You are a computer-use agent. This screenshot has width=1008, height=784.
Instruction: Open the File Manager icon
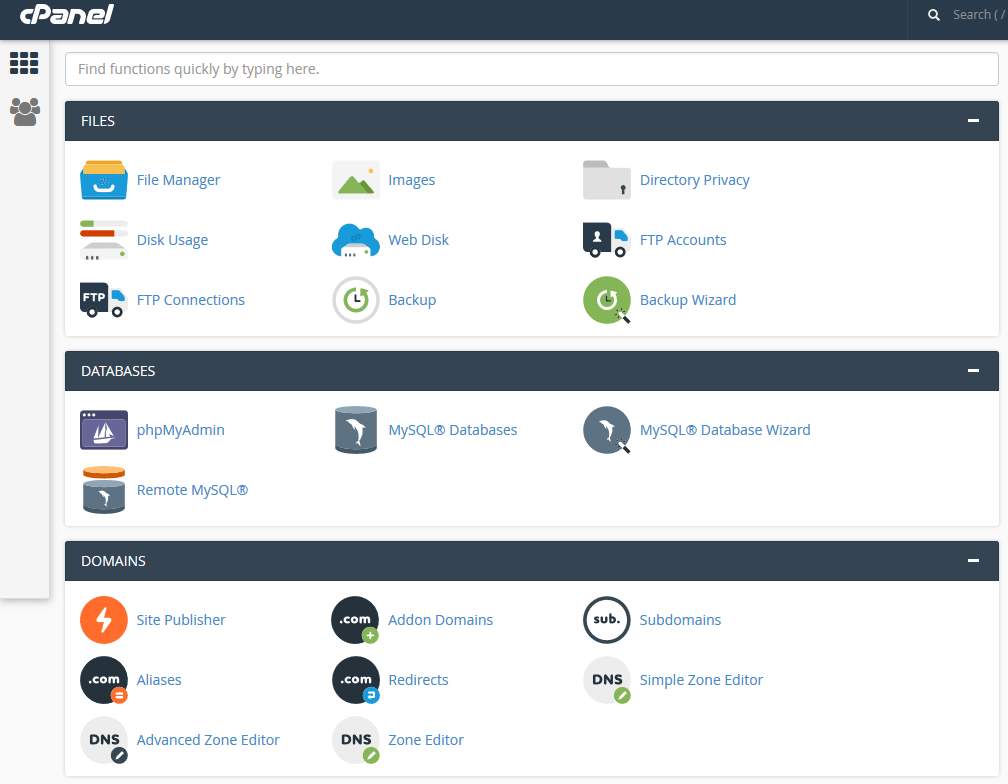click(104, 180)
